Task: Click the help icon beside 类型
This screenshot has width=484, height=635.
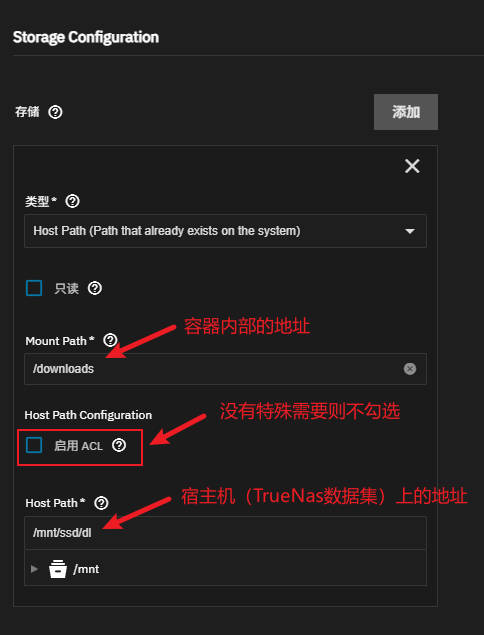Action: click(72, 201)
